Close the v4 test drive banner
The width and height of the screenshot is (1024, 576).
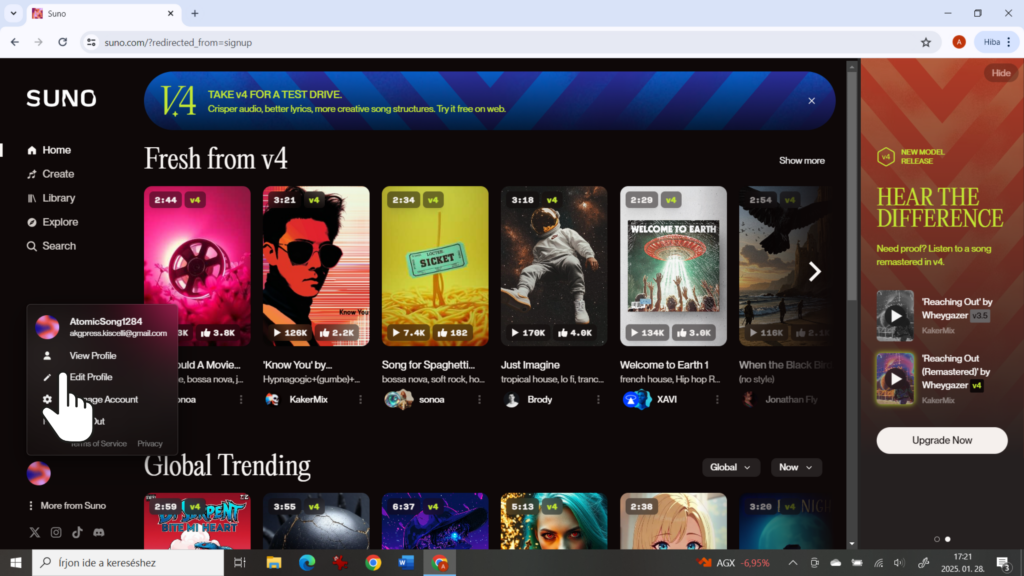811,101
